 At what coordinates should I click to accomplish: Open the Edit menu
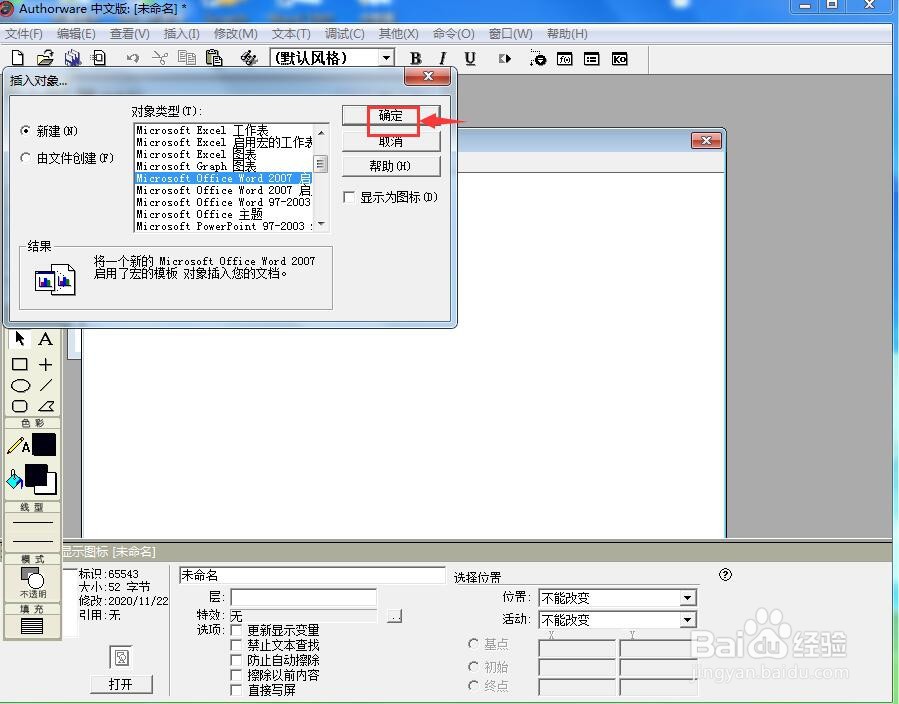(x=76, y=34)
